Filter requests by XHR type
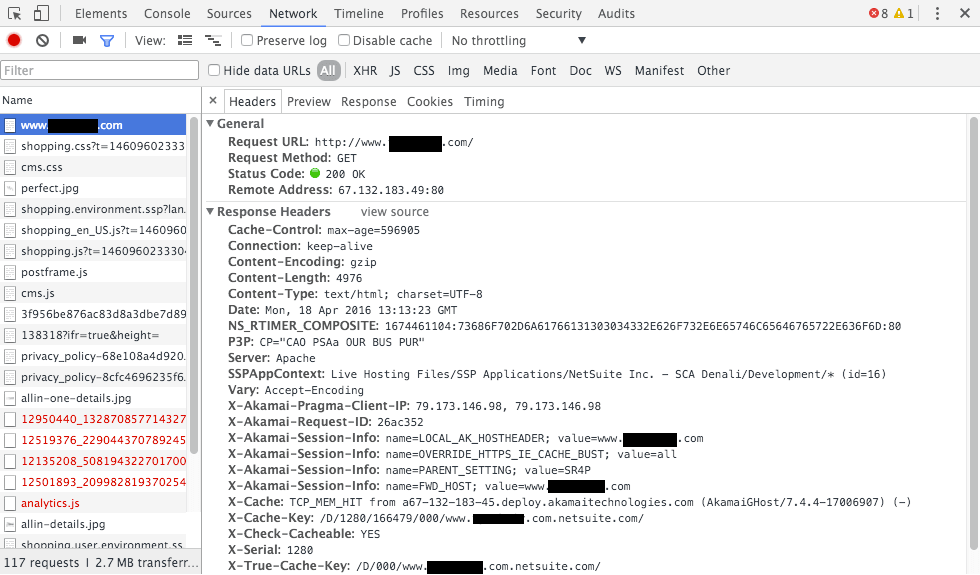 click(x=365, y=71)
